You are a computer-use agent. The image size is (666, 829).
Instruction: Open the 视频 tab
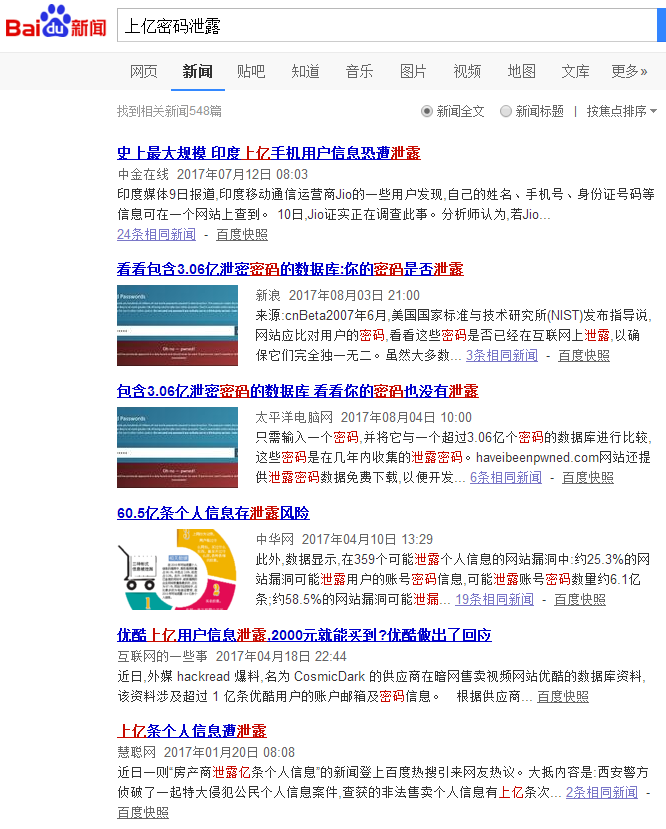[x=467, y=71]
